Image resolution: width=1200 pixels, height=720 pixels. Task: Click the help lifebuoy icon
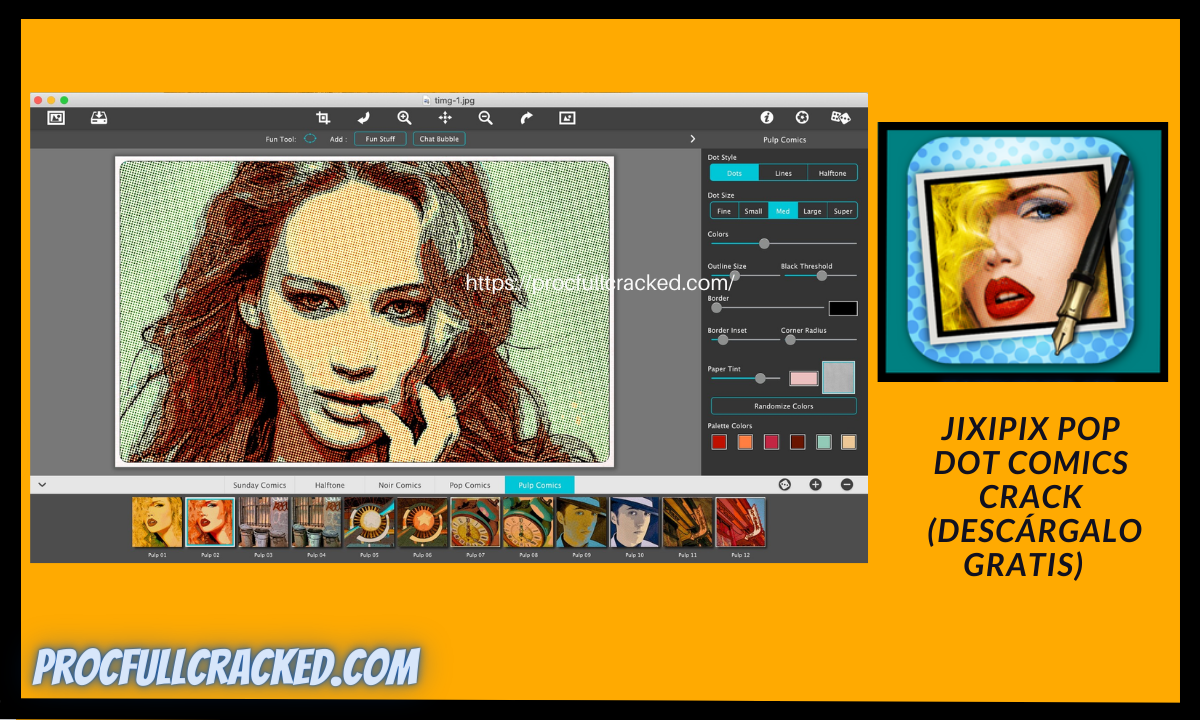click(802, 118)
